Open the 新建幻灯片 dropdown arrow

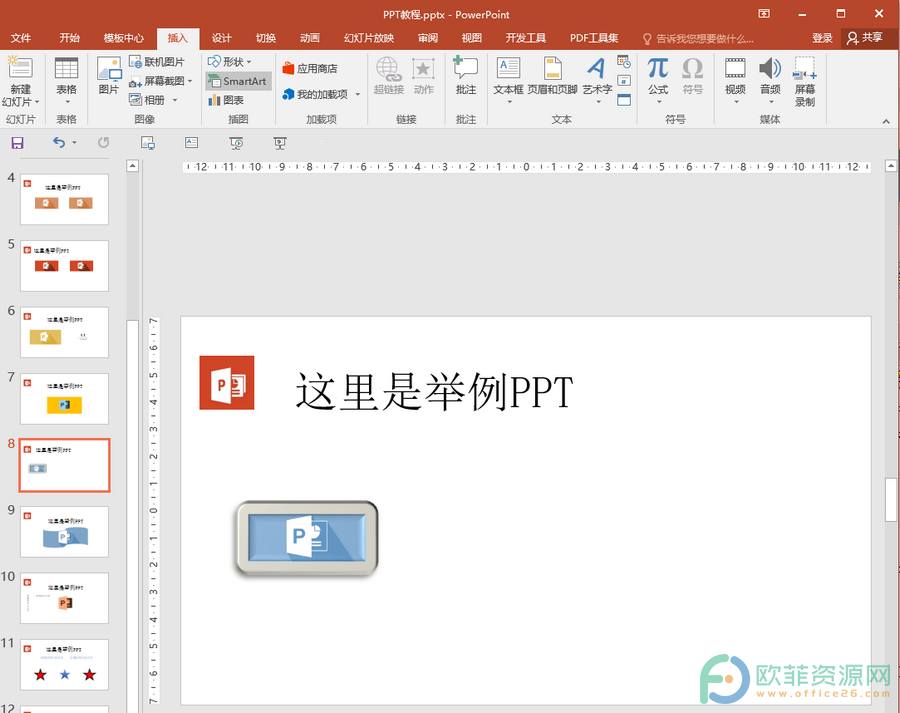[37, 102]
